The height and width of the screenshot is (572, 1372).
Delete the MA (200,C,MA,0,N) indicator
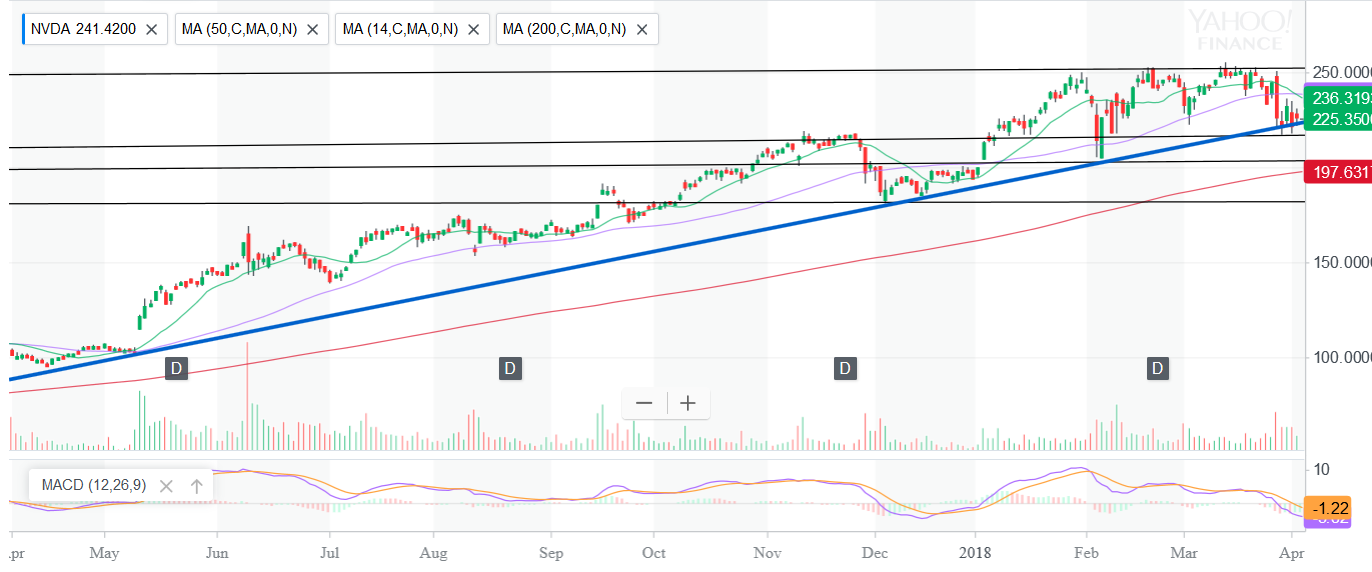coord(641,30)
